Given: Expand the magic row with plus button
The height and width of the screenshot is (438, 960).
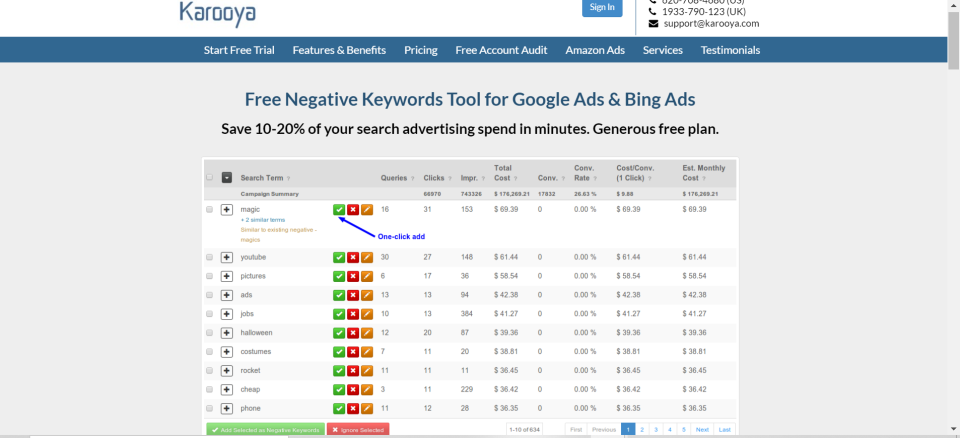Looking at the screenshot, I should (227, 210).
